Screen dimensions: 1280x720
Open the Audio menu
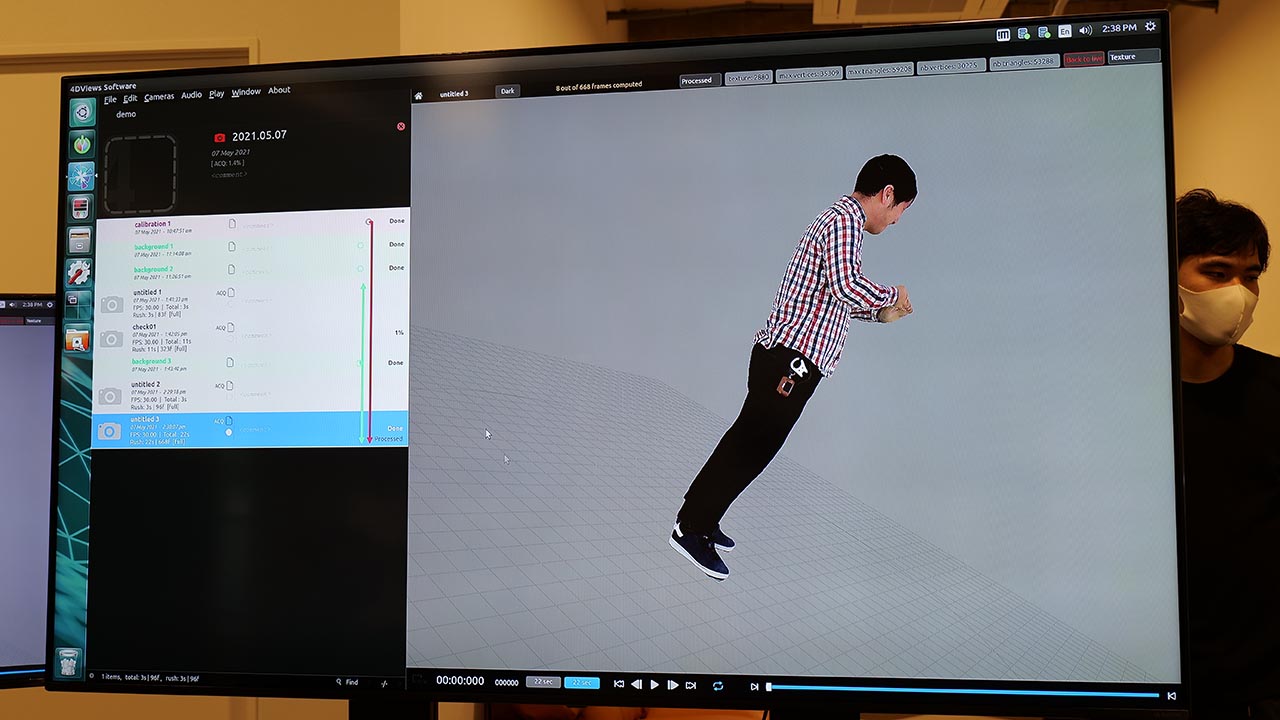(191, 95)
